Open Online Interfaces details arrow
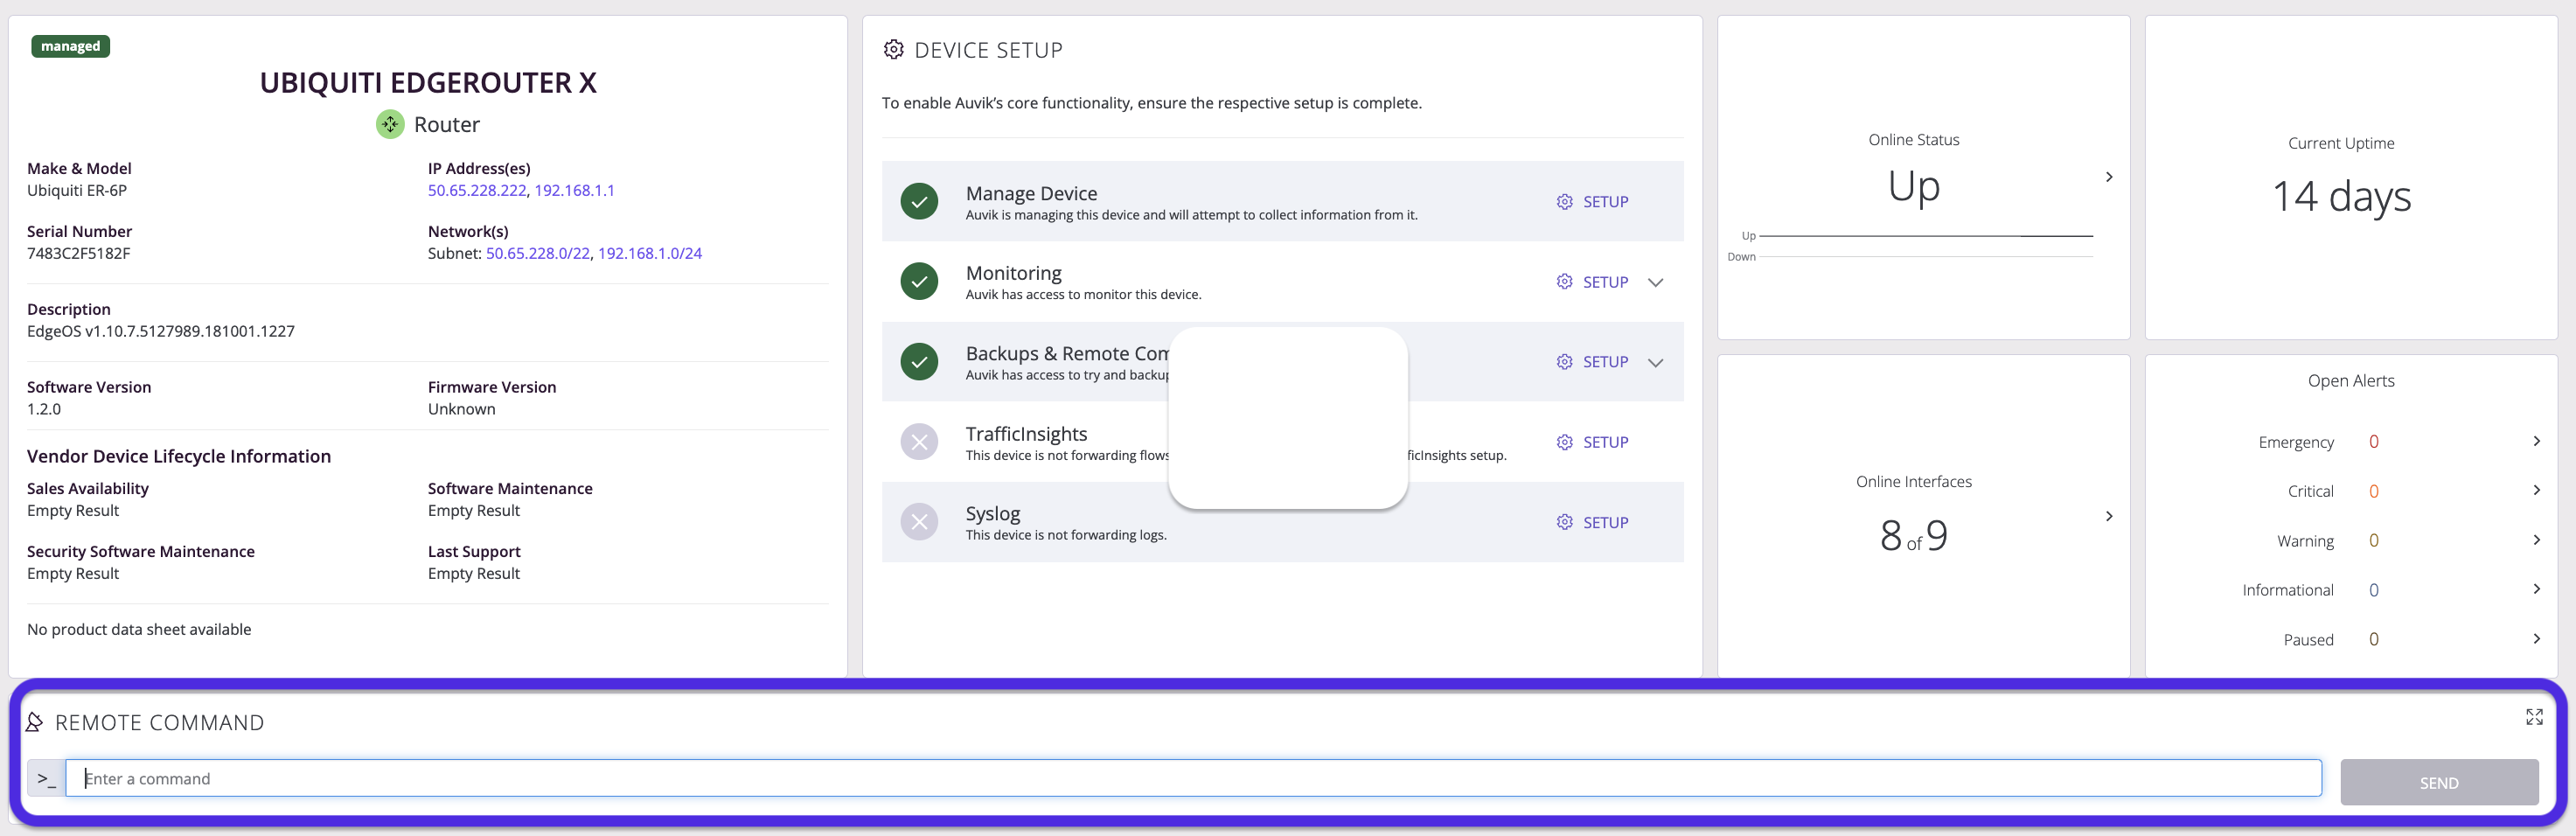 pos(2109,516)
